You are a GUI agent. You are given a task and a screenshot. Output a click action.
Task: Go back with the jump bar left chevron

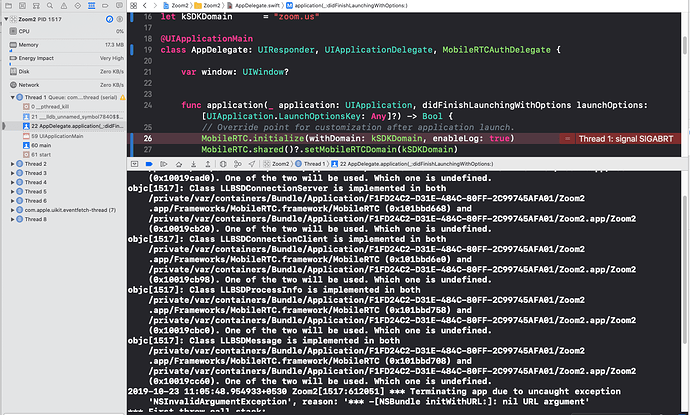(145, 6)
